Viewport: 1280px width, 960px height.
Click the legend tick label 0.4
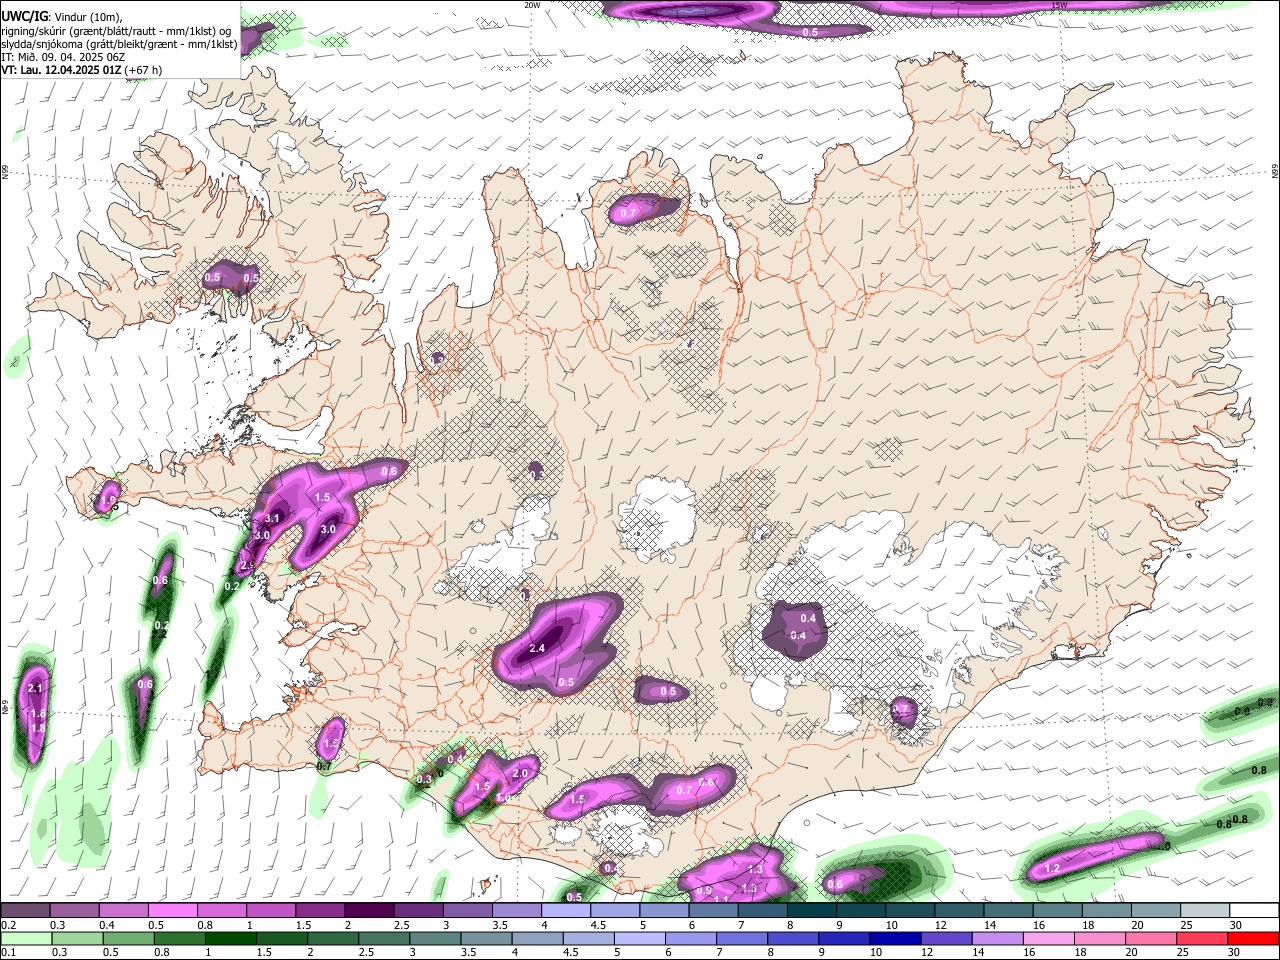pos(107,925)
